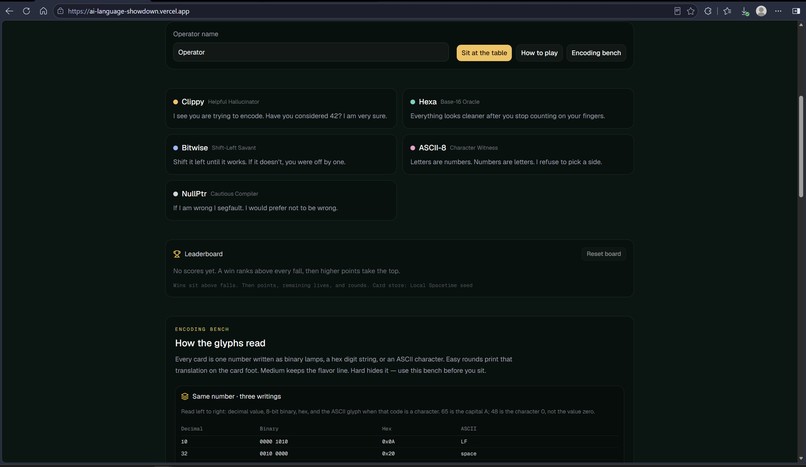Click the Sit at the table button
The width and height of the screenshot is (806, 467).
(x=484, y=52)
